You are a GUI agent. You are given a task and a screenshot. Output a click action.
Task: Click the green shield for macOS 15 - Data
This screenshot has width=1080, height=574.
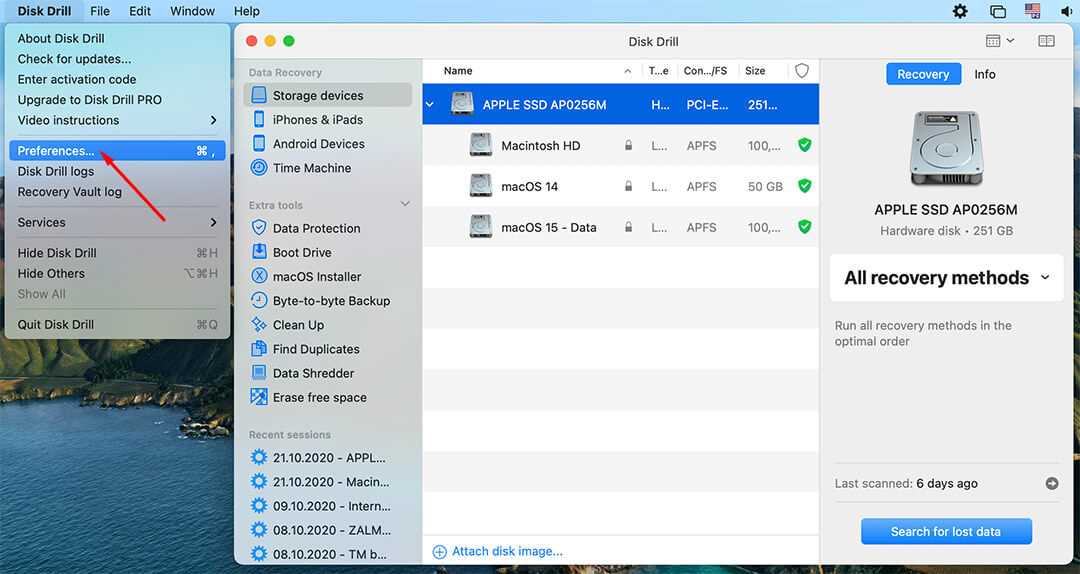pos(804,227)
